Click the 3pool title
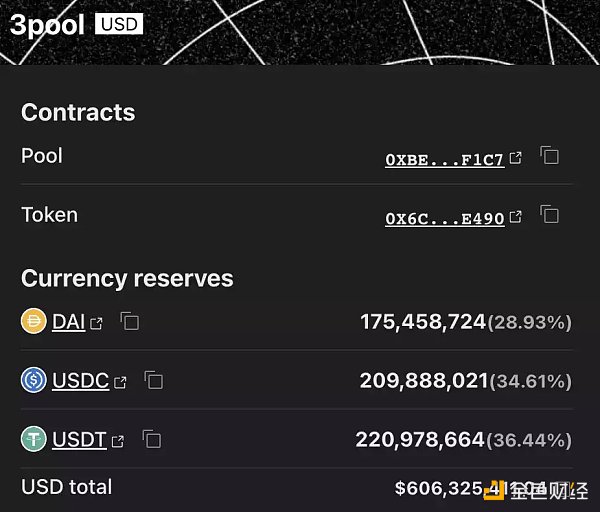 point(47,25)
